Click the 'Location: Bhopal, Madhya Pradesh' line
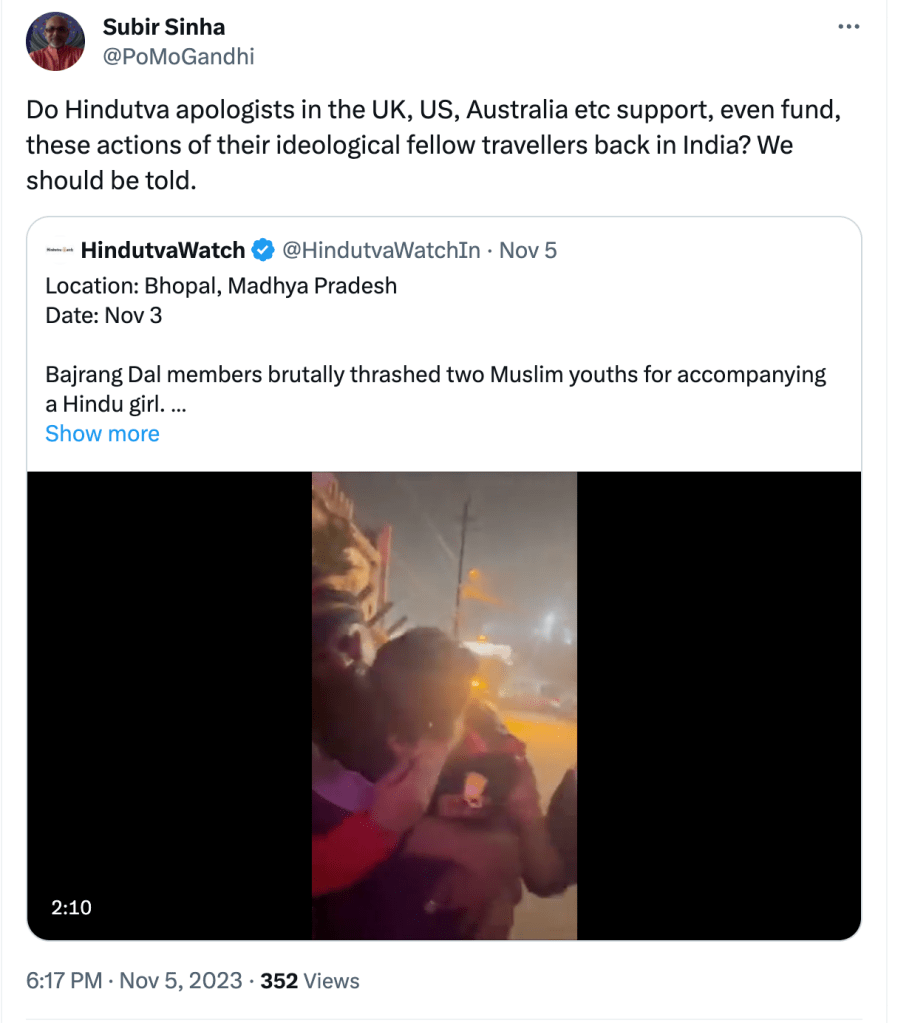912x1023 pixels. click(x=221, y=286)
